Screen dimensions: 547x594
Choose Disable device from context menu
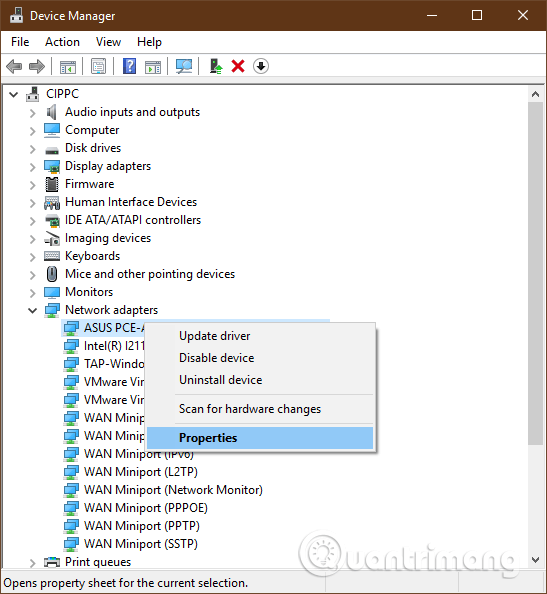pos(260,358)
